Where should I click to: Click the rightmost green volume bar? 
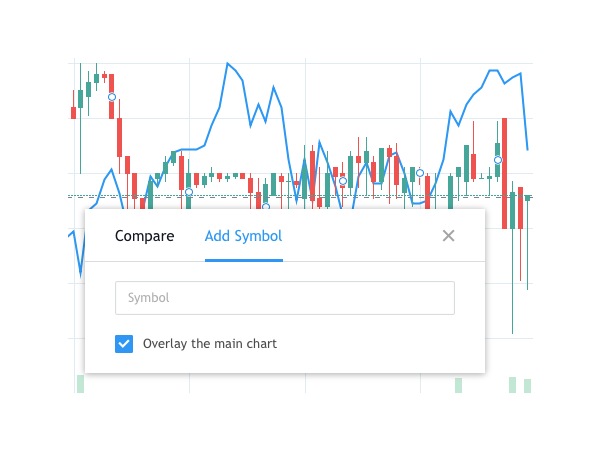click(x=527, y=386)
